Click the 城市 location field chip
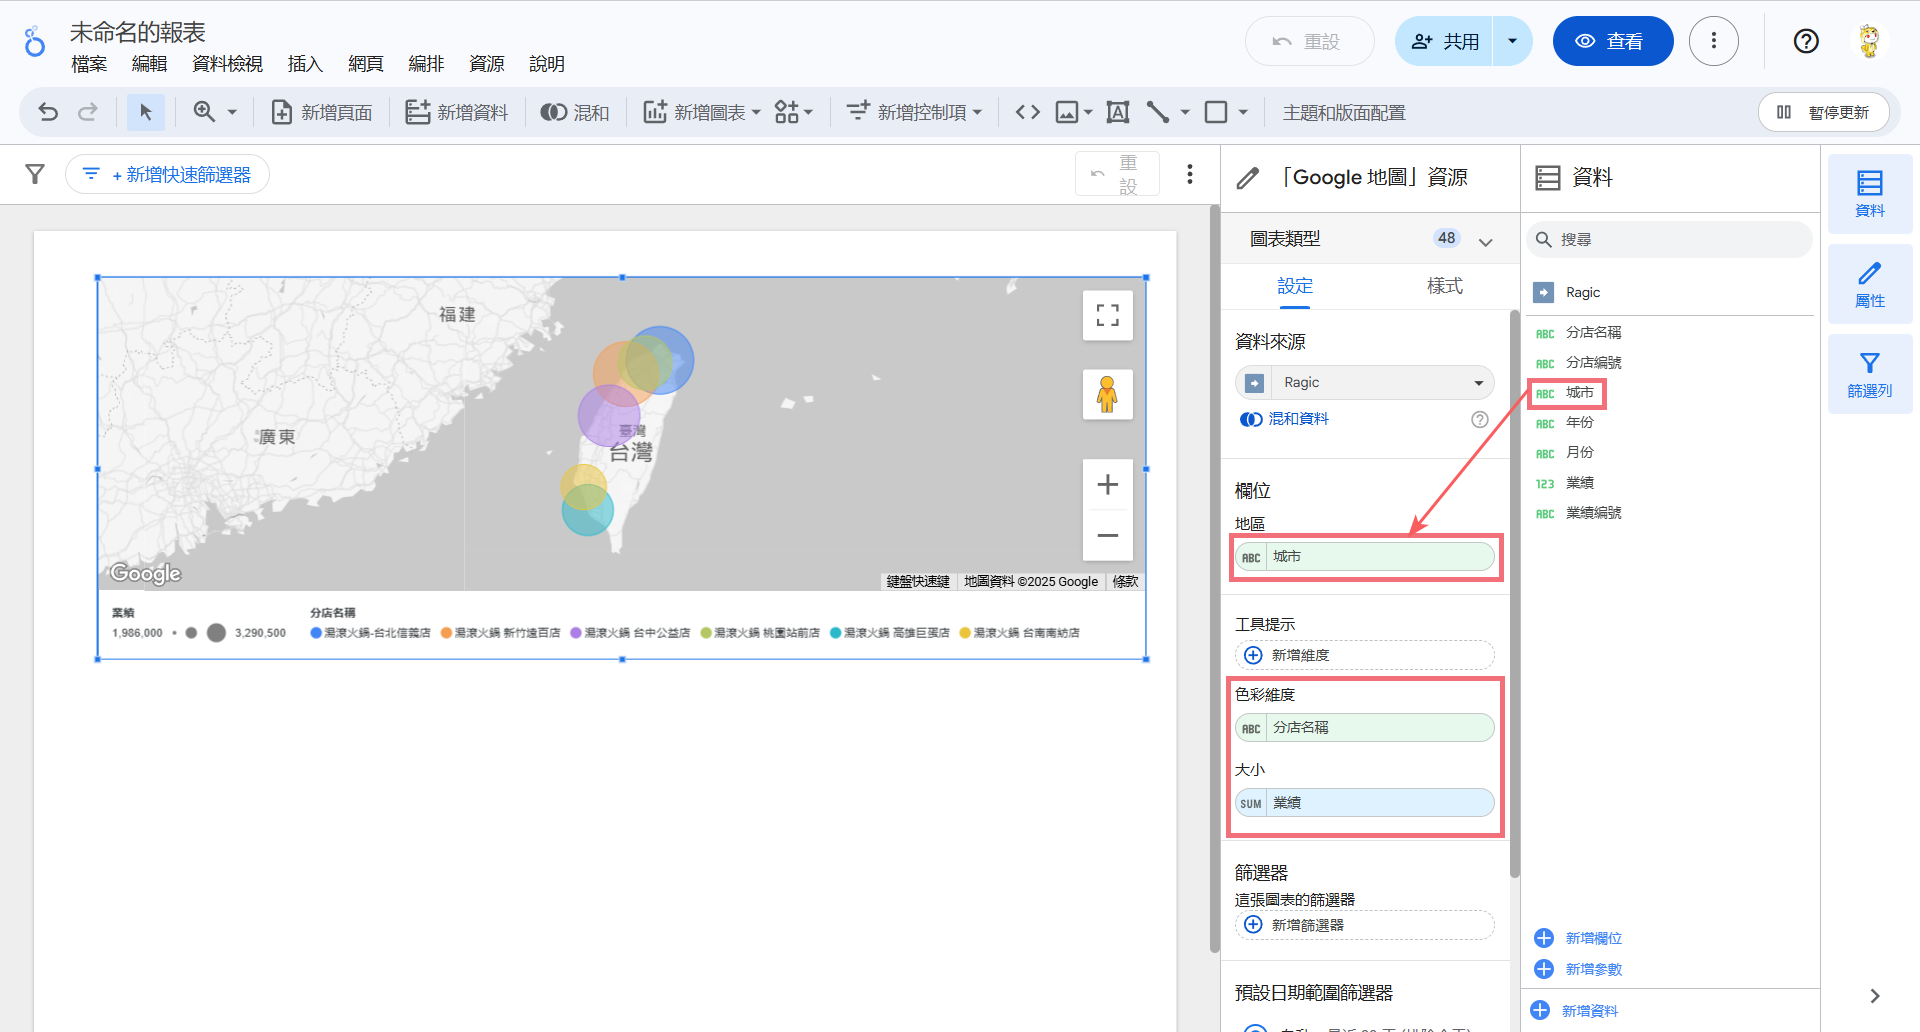The image size is (1920, 1032). [1364, 557]
